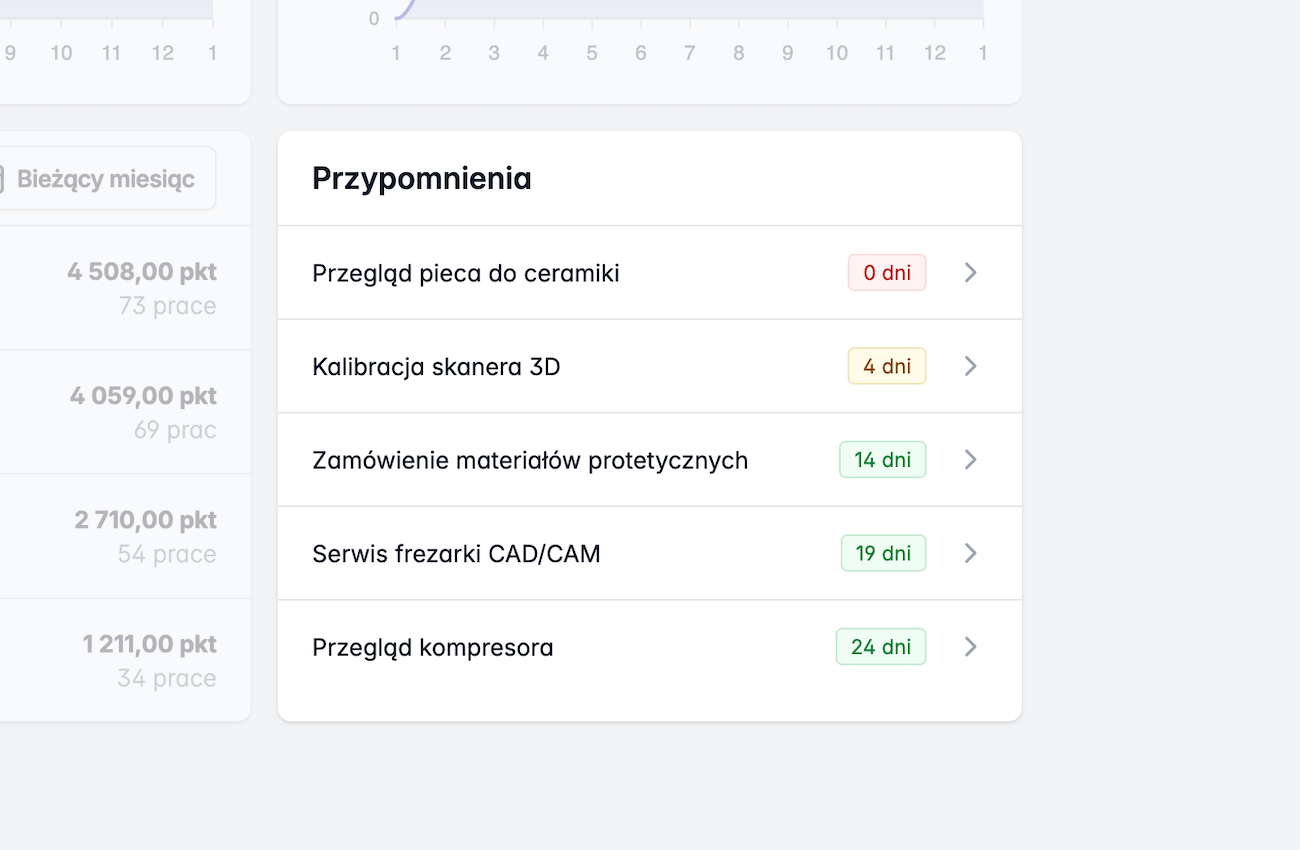
Task: Click the green "19 dni" badge
Action: point(883,553)
